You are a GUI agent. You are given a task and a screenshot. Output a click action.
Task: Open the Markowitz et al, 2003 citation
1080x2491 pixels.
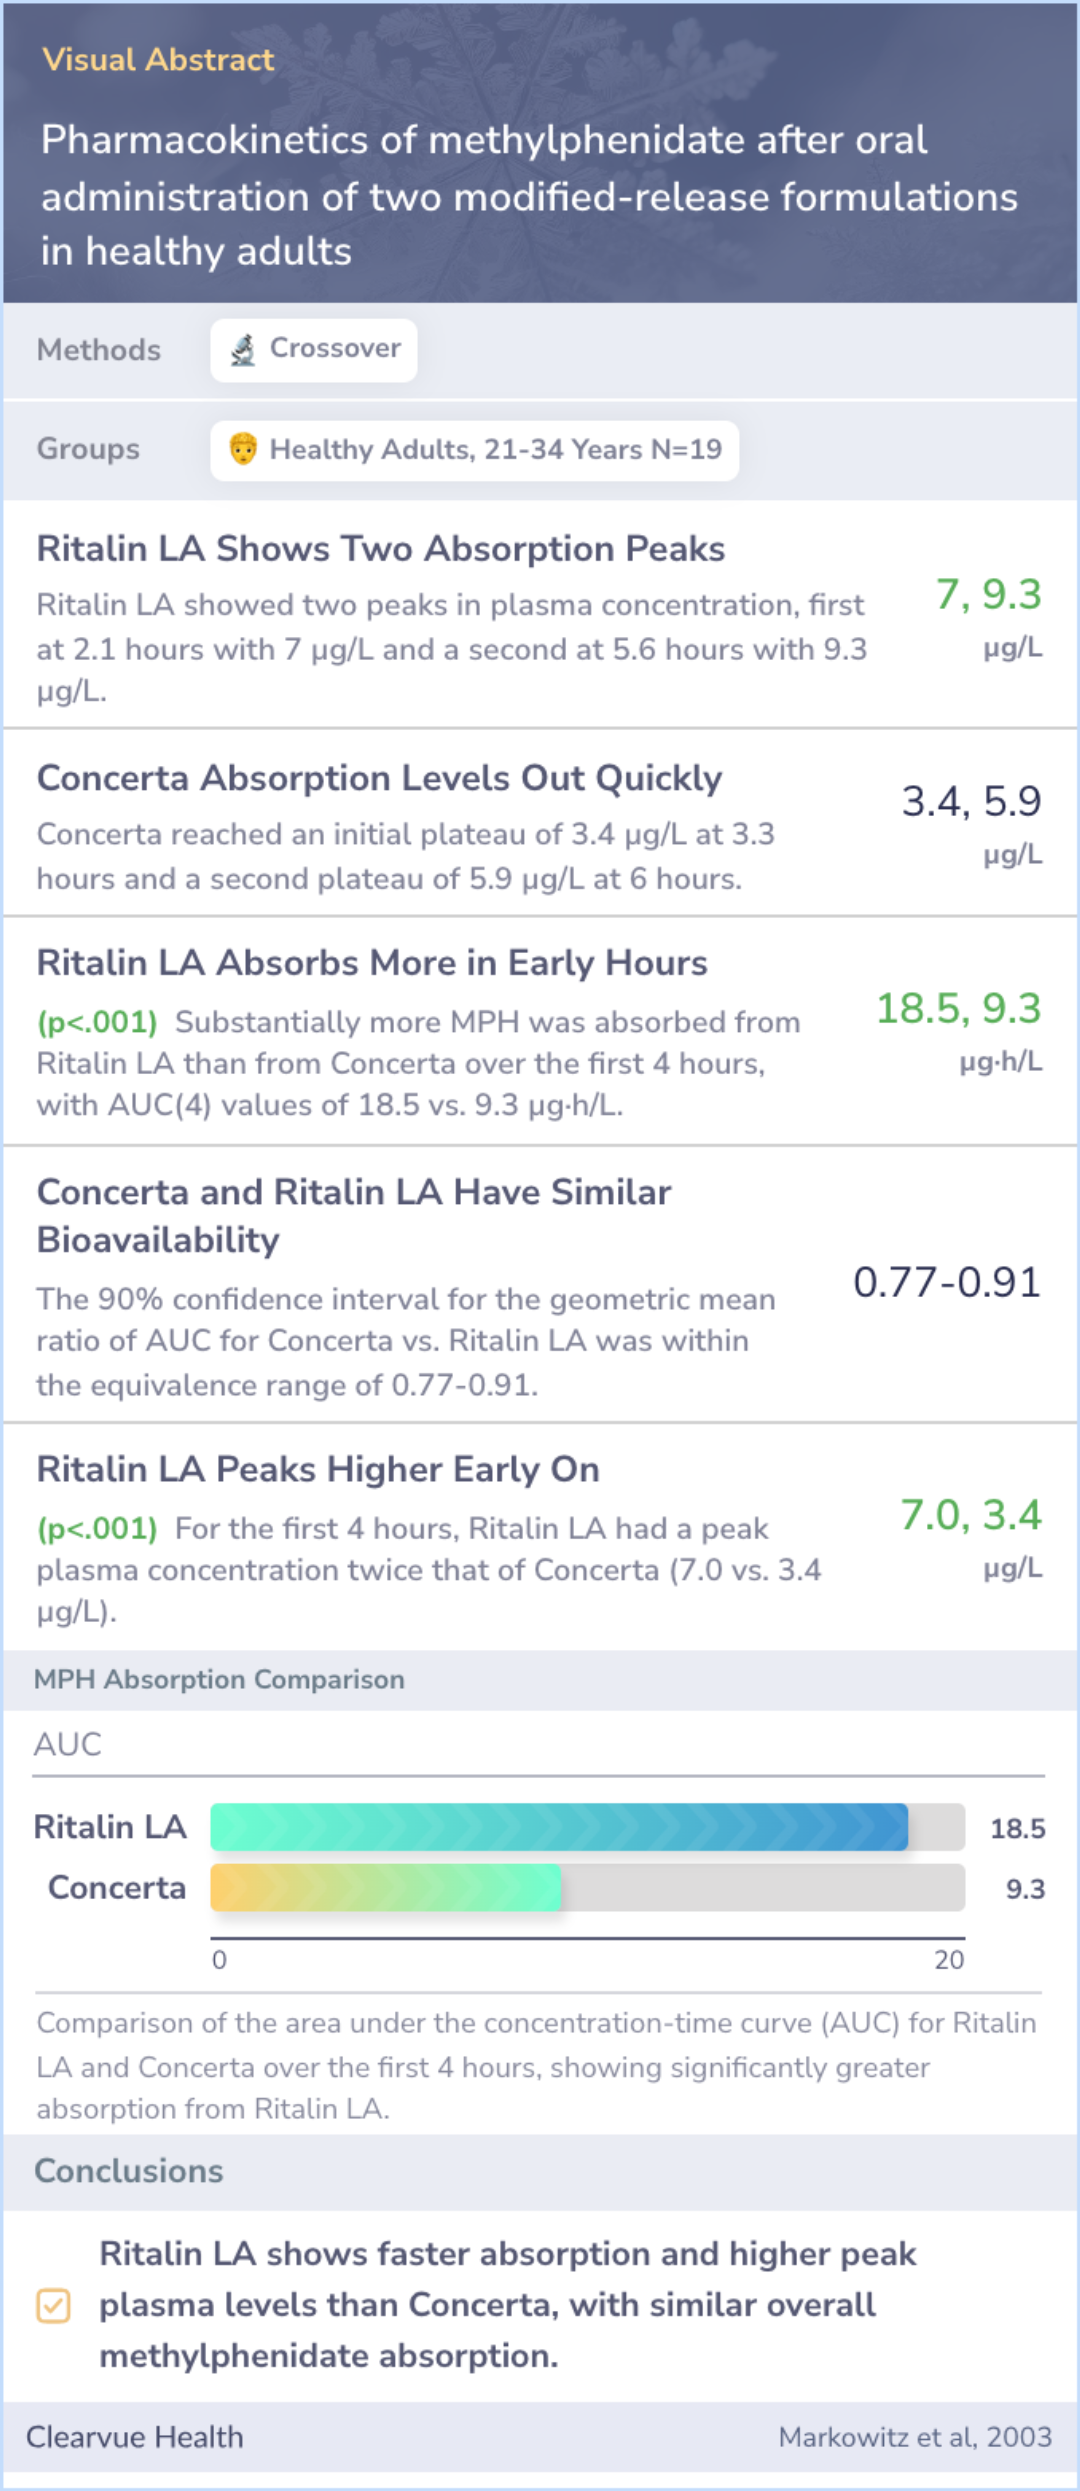915,2437
